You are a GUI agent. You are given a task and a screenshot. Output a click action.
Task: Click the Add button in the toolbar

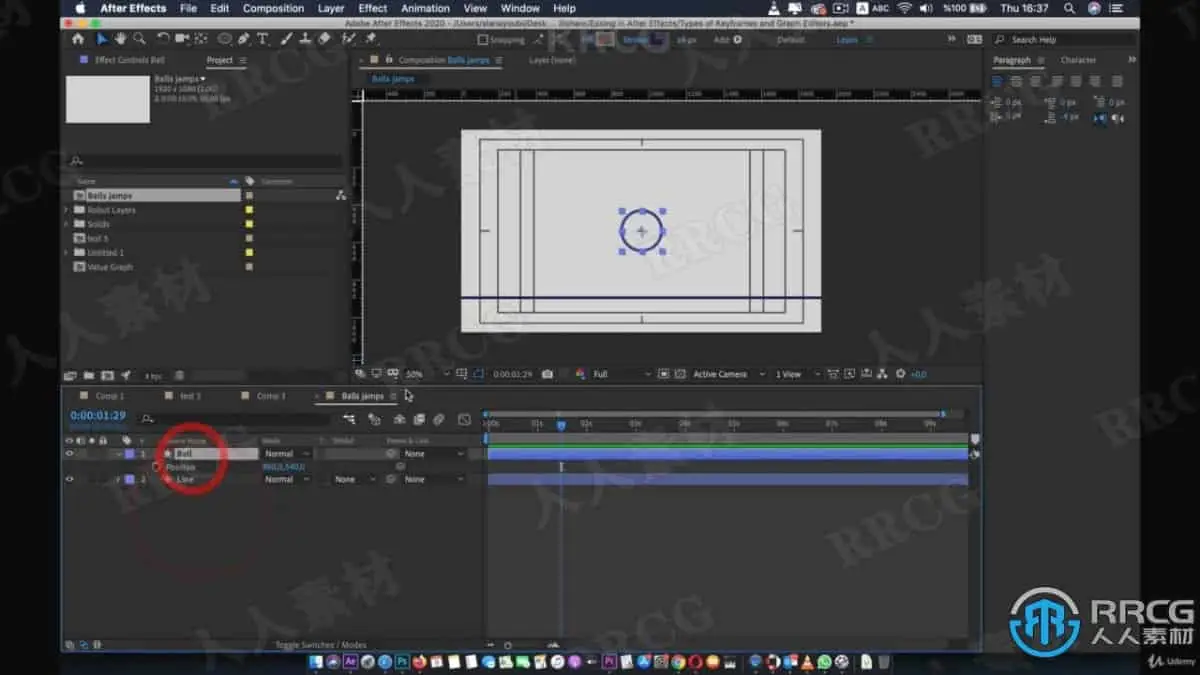[727, 40]
